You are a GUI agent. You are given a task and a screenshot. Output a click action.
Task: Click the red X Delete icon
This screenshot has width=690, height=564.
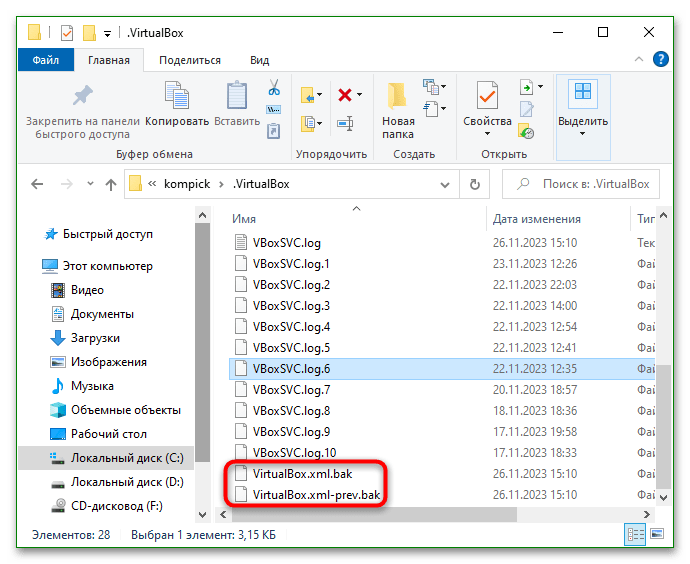click(345, 95)
